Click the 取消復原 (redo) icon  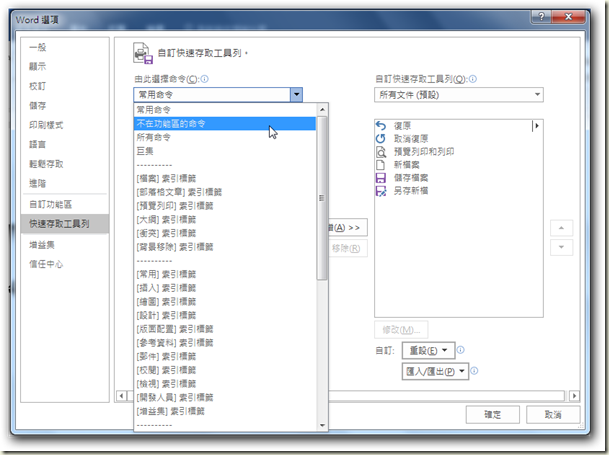point(381,139)
